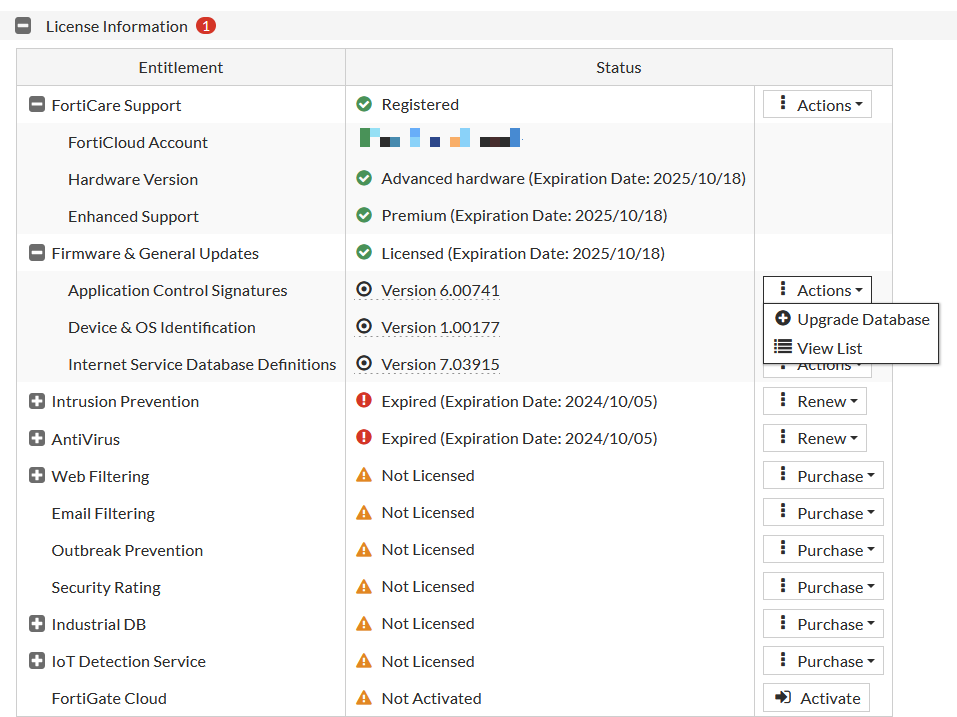Viewport: 957px width, 717px height.
Task: Click warning icon for Web Filtering status
Action: 364,475
